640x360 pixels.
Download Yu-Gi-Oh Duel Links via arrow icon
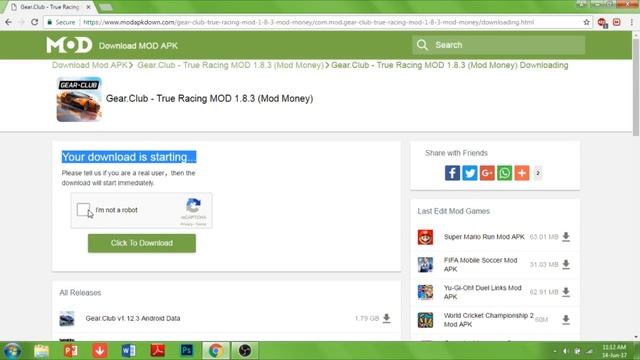(566, 292)
